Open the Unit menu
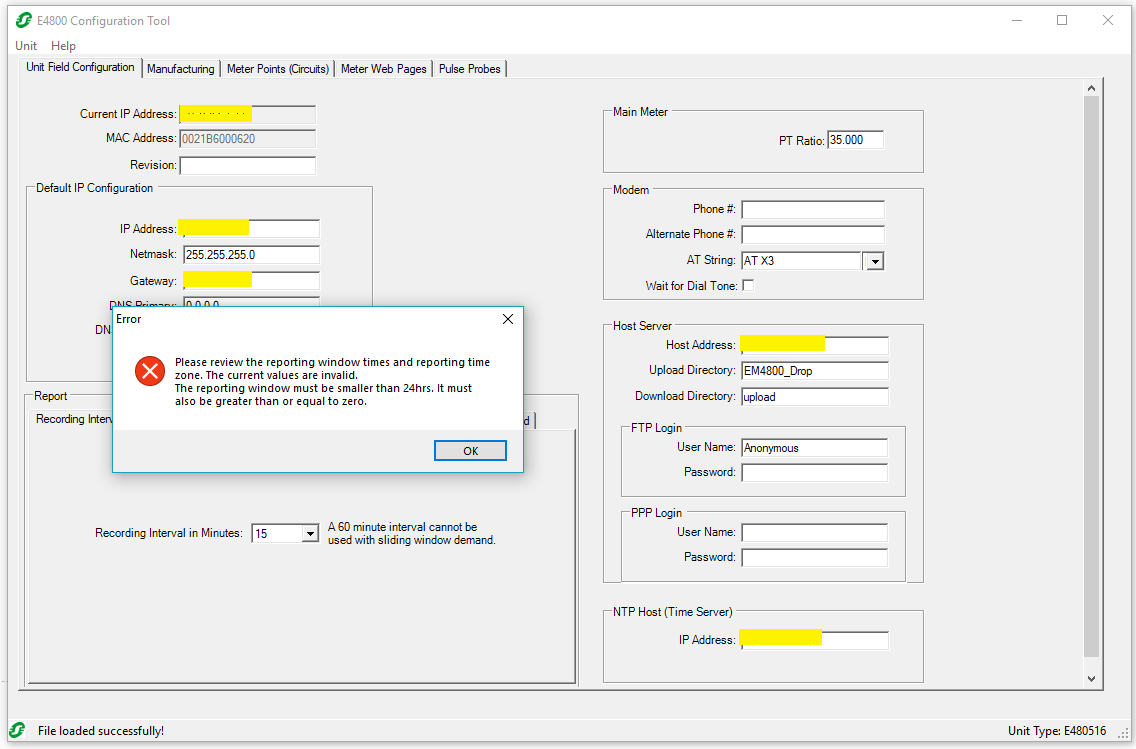 click(x=26, y=46)
